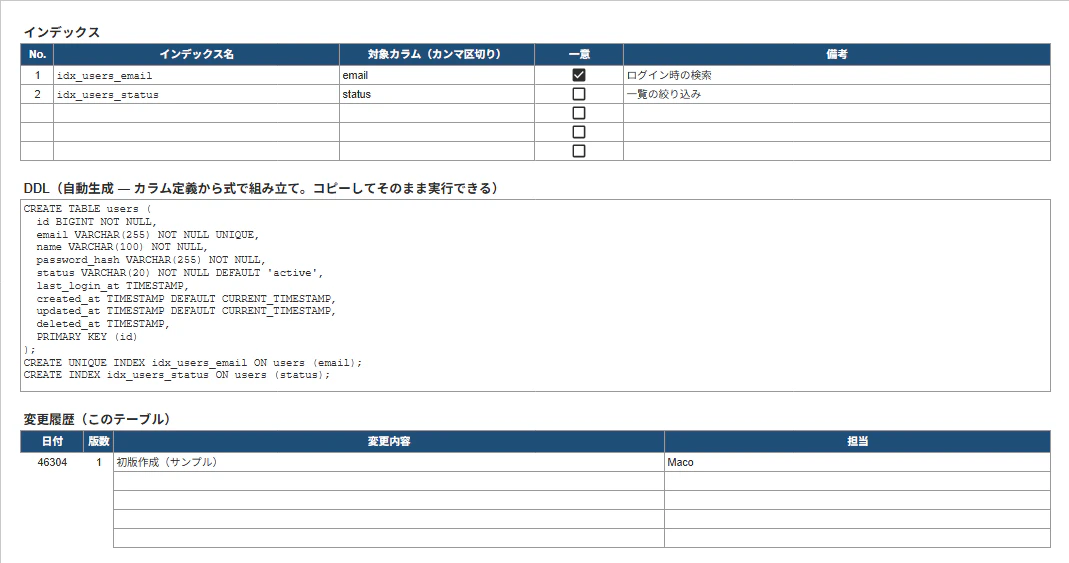
Task: Click the 'email' cell in 対象カラム column
Action: [x=437, y=75]
